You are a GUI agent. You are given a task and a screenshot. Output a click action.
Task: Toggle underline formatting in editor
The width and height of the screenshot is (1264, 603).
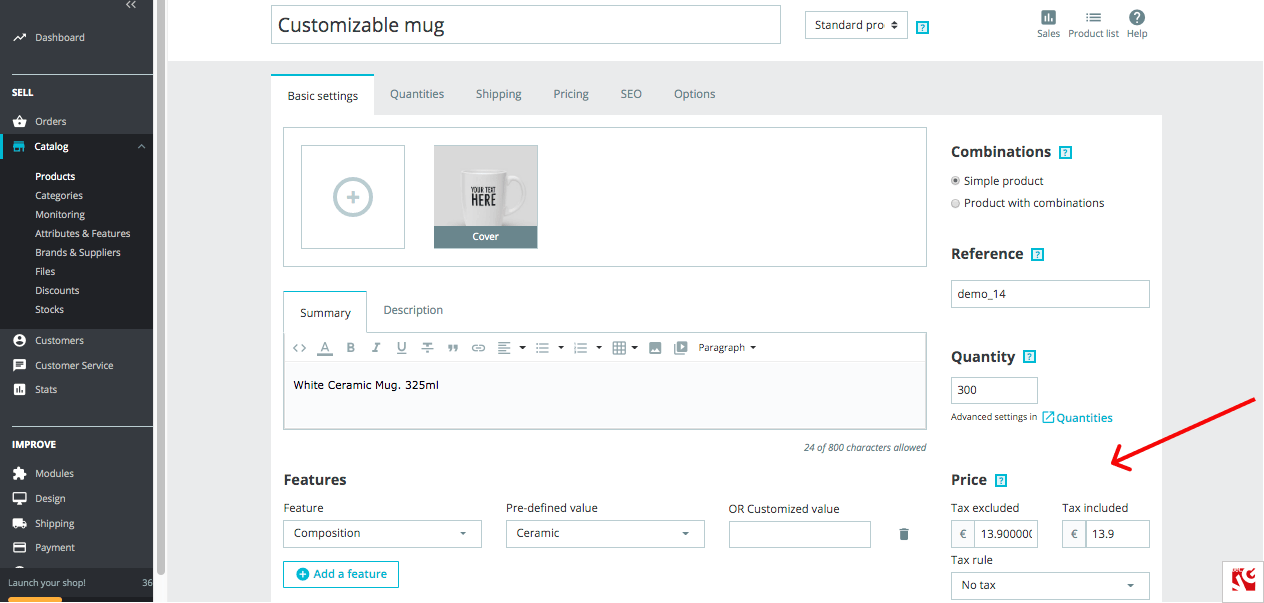[401, 348]
